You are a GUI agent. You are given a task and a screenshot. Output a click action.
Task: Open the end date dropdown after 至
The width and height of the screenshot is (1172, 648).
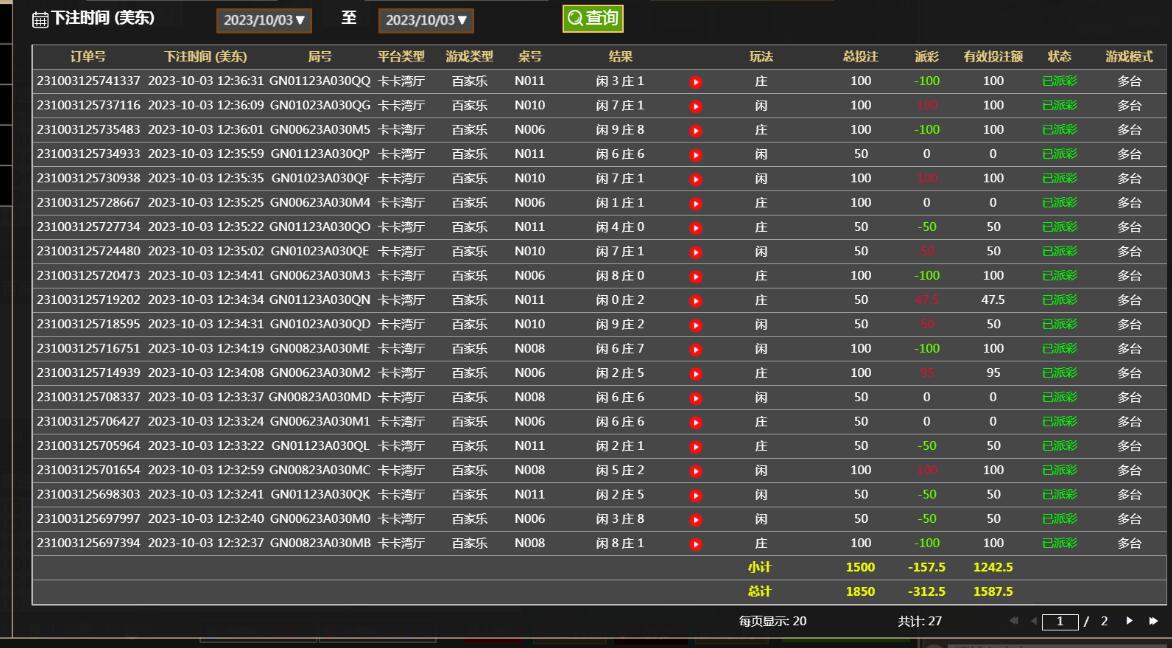(x=427, y=20)
